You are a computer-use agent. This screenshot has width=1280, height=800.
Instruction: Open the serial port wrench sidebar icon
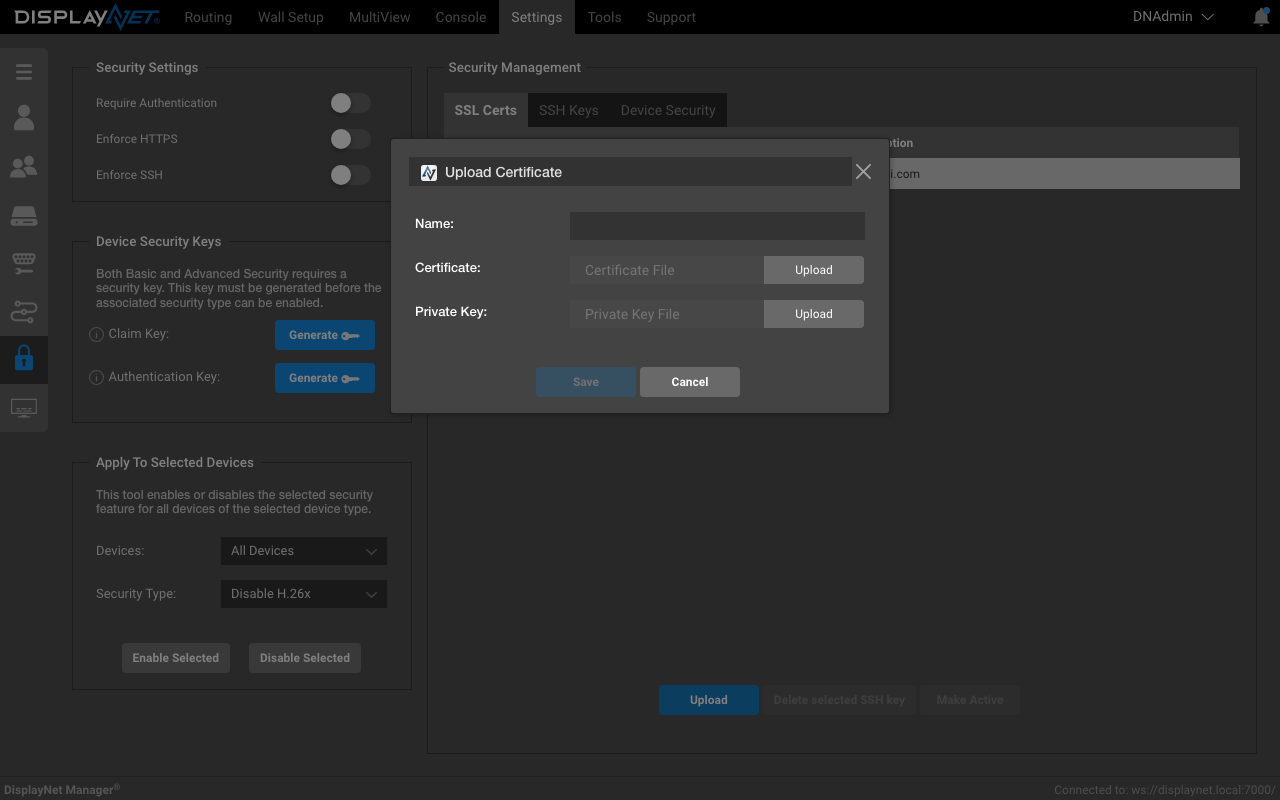coord(24,263)
